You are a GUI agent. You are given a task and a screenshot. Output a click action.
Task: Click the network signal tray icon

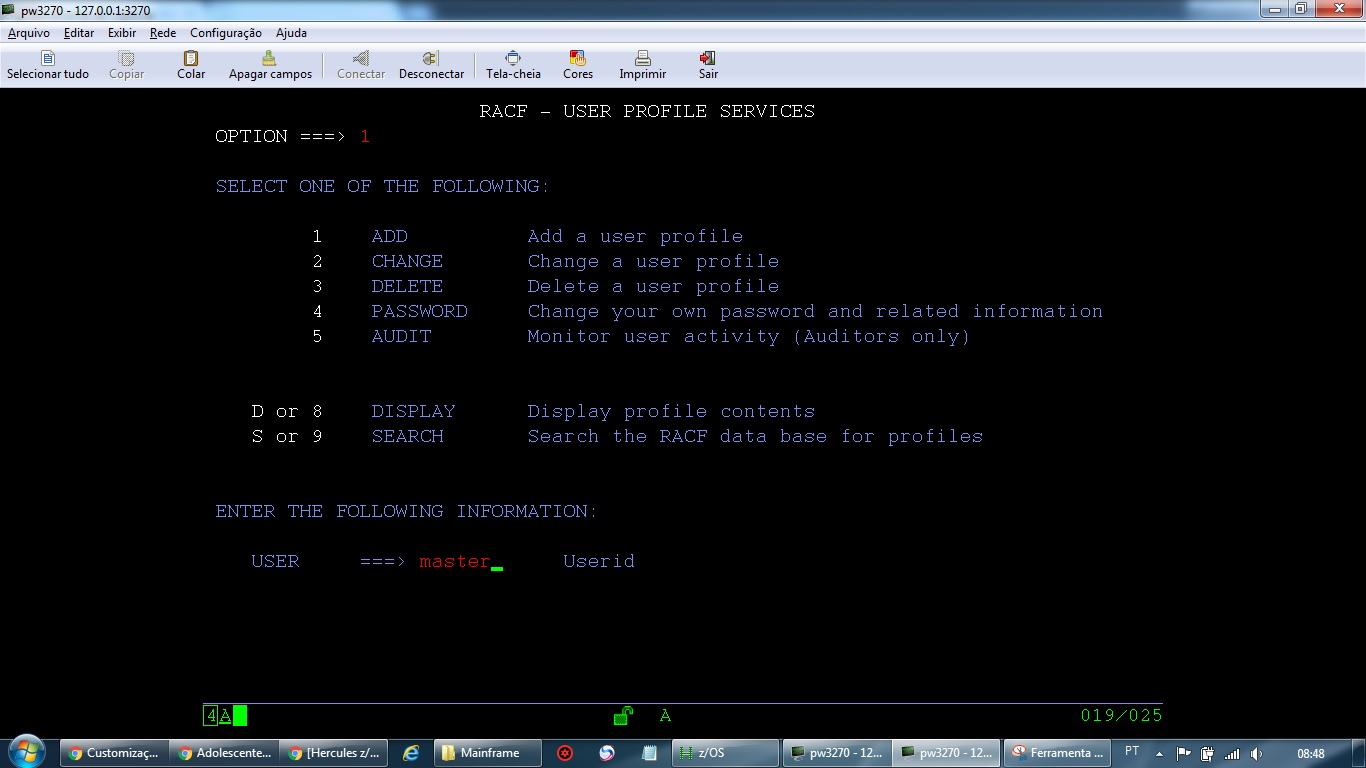1232,753
